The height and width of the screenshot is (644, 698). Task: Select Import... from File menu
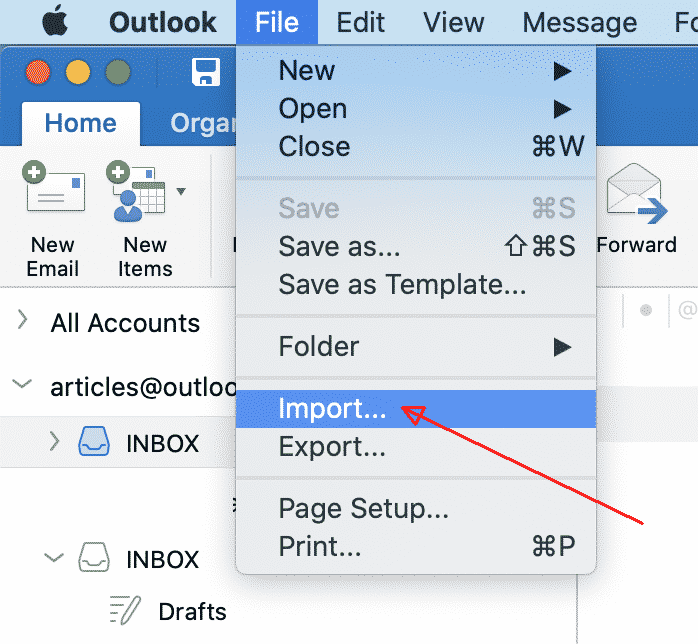point(416,409)
